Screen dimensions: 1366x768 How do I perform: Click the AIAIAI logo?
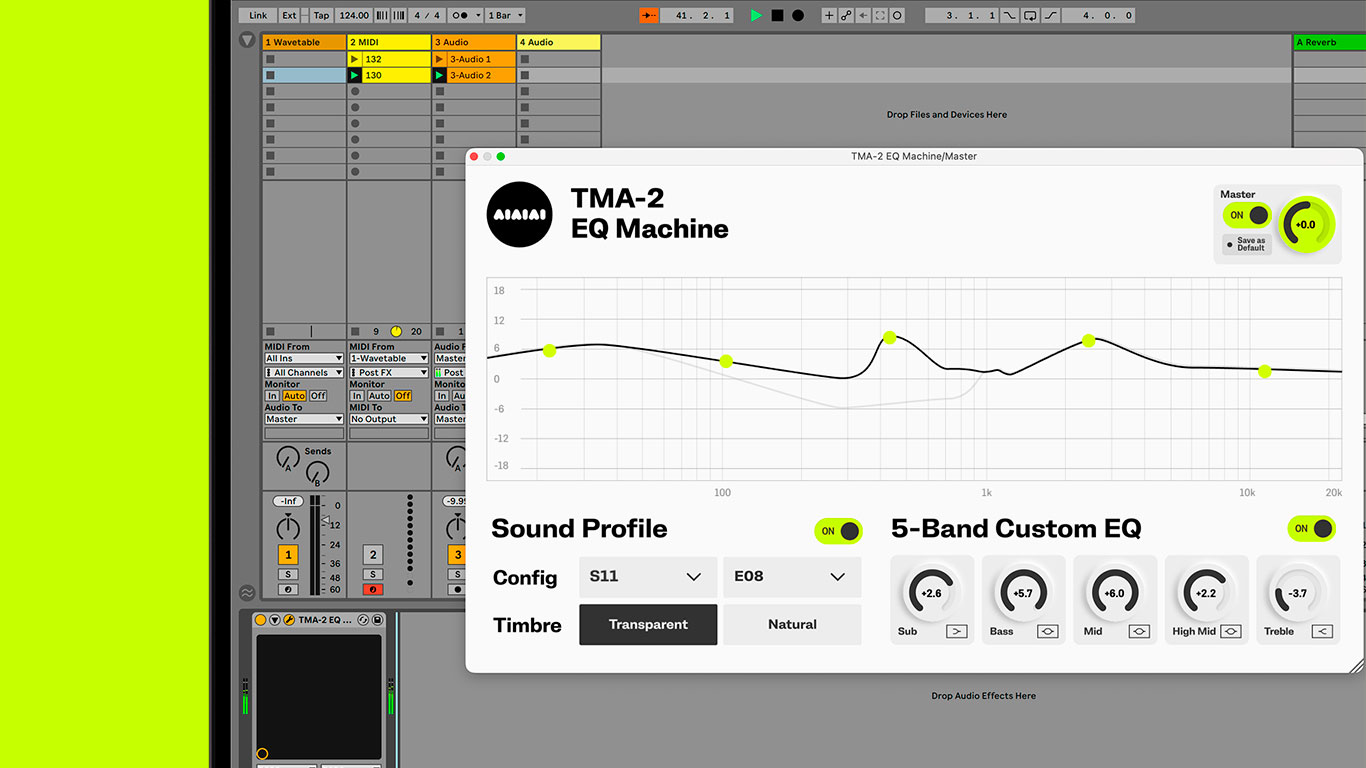click(x=519, y=215)
